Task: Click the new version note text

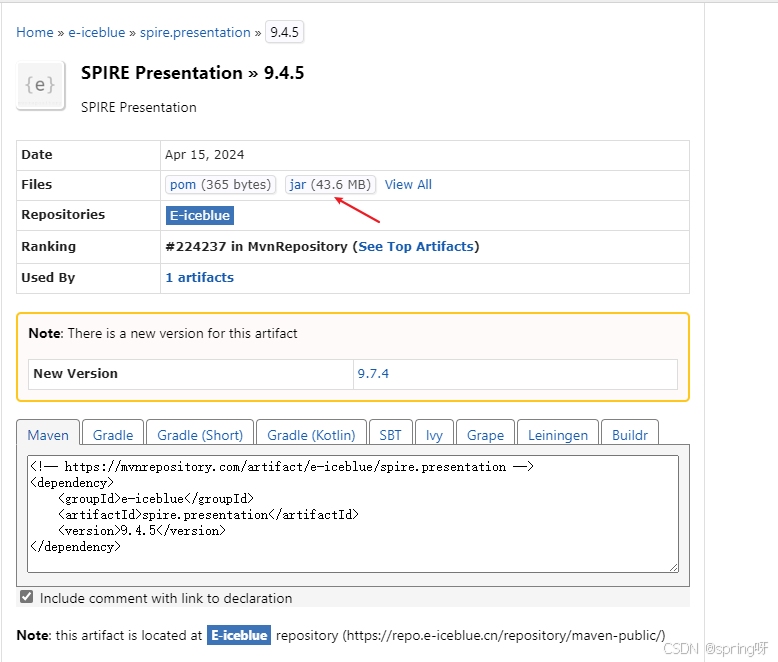Action: [163, 333]
